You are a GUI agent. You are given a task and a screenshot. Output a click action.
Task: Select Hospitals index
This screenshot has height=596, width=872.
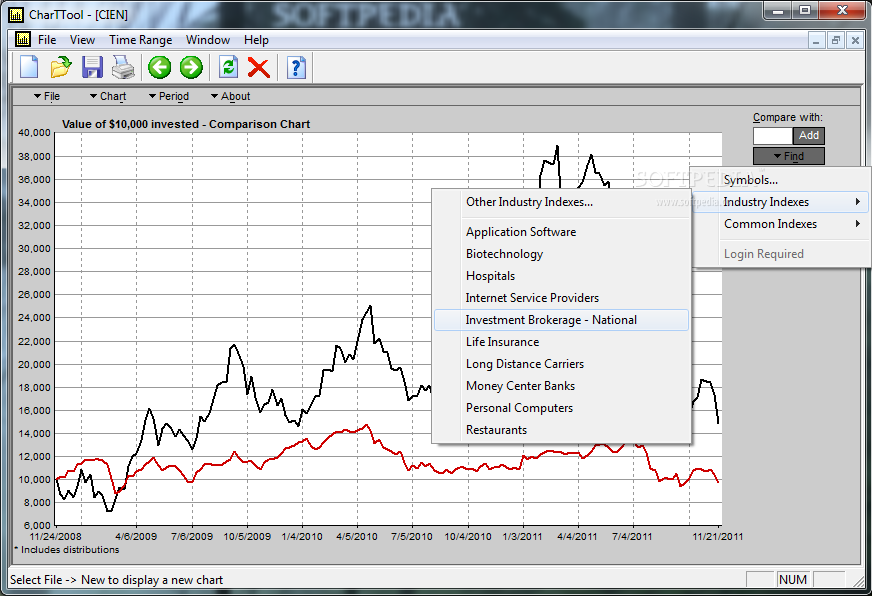561,276
